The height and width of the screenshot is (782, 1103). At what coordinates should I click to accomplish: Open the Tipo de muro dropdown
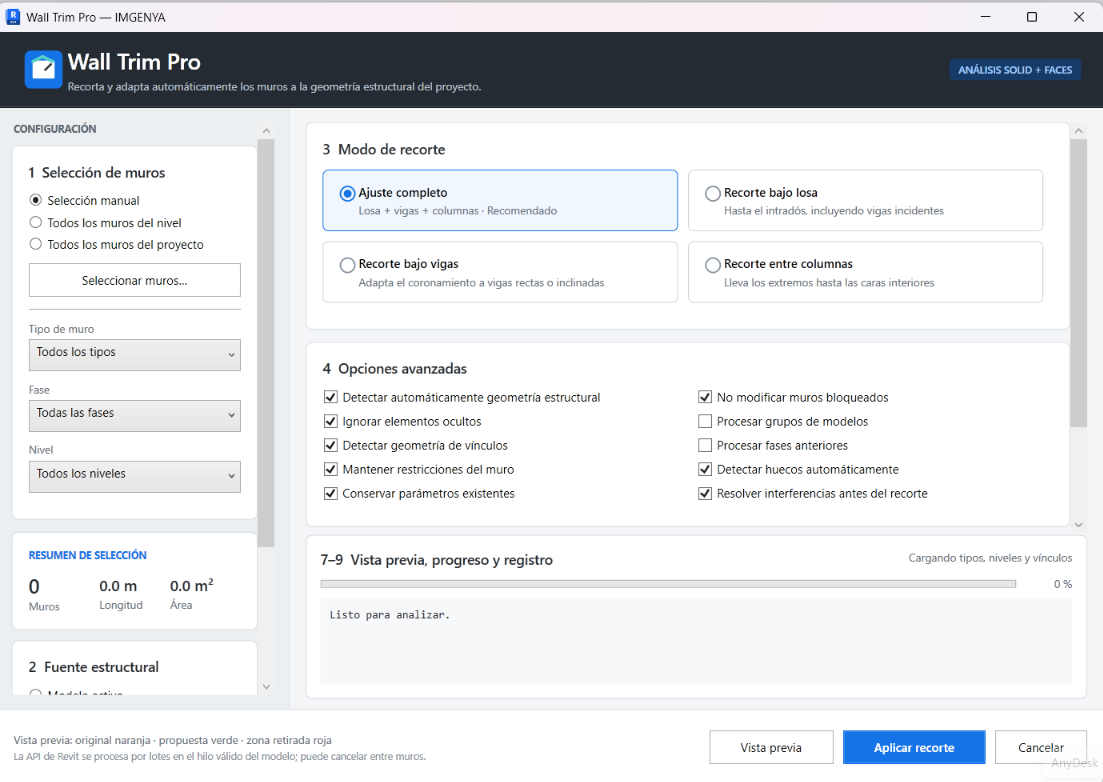point(134,354)
